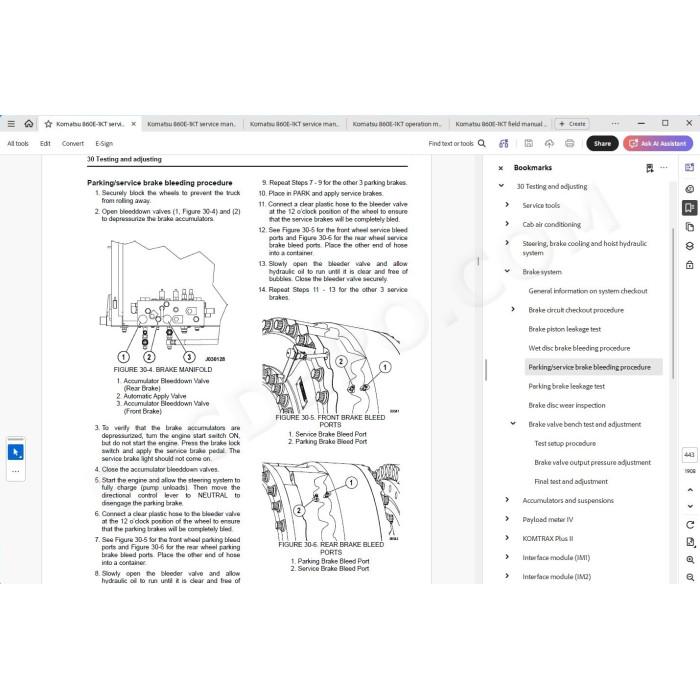
Task: Open Brake piston leakage test bookmark
Action: 564,329
